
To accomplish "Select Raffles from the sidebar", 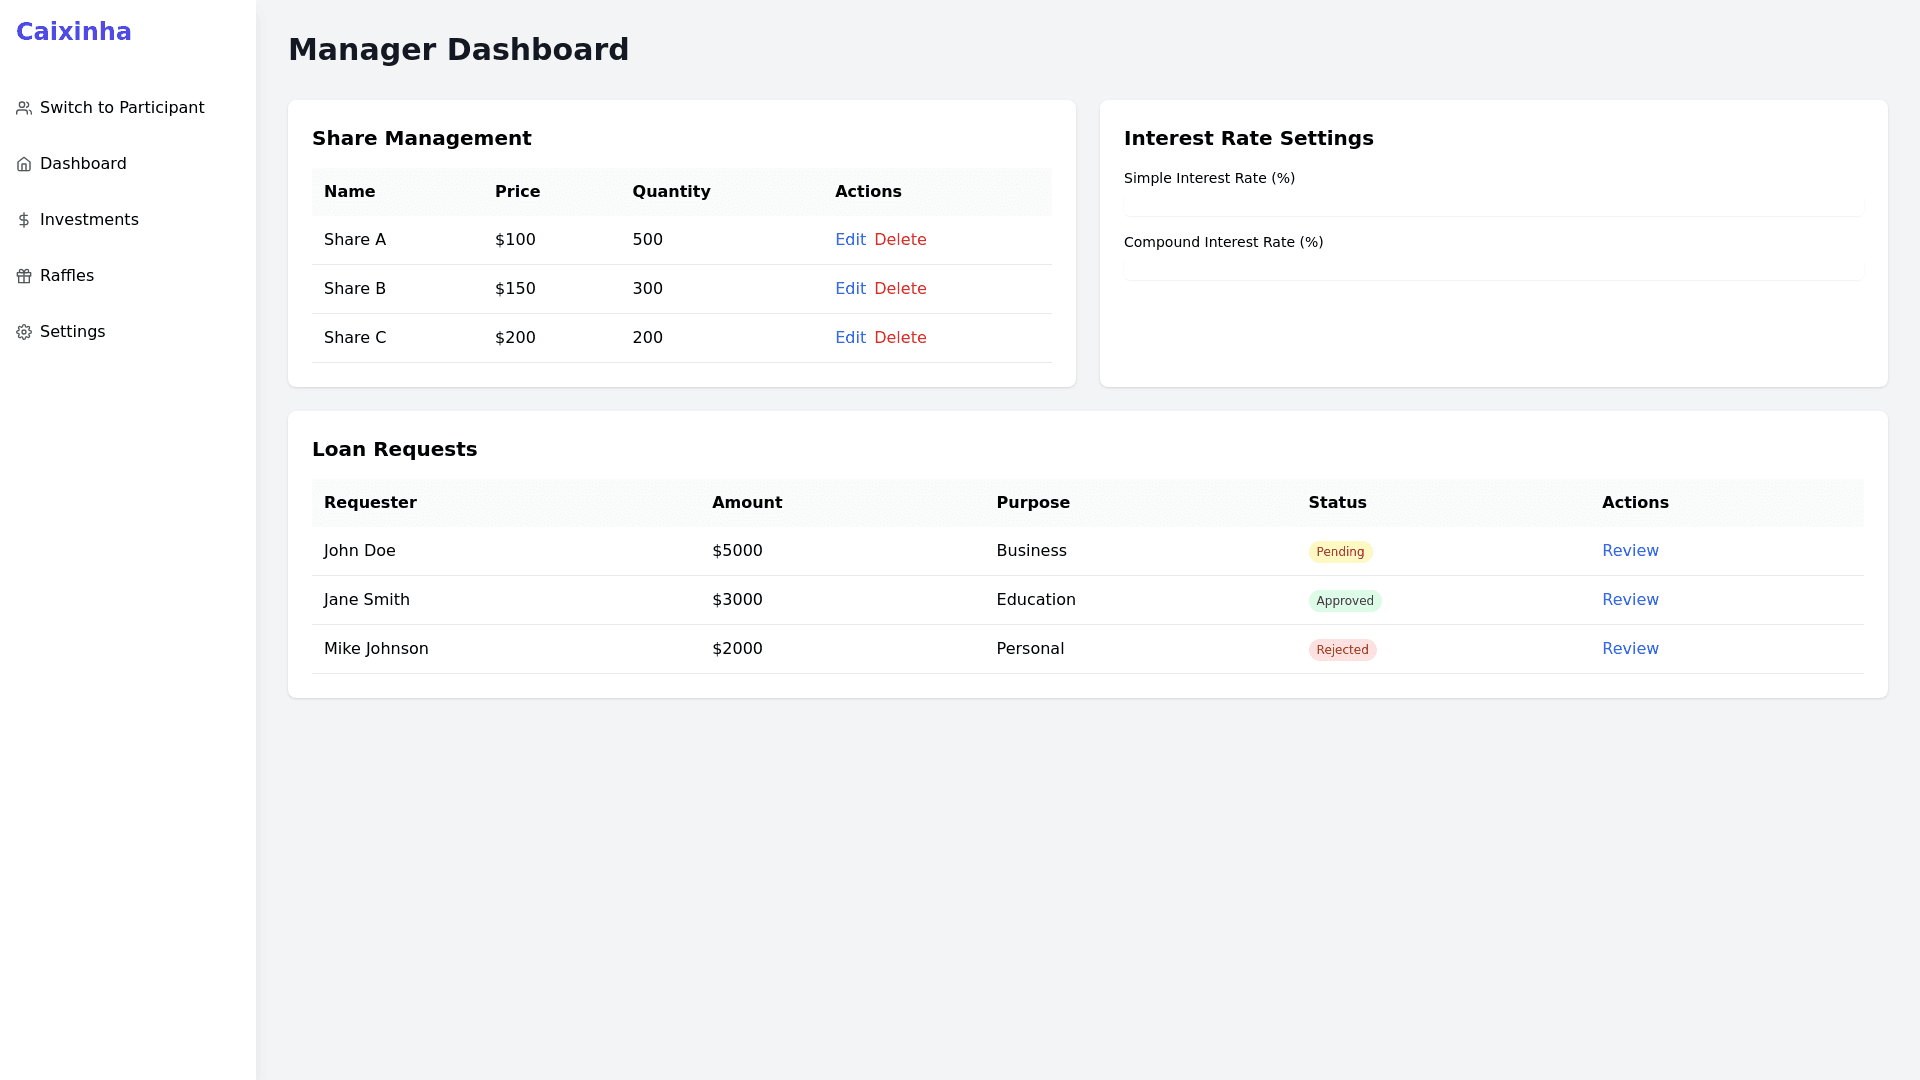I will coord(66,276).
